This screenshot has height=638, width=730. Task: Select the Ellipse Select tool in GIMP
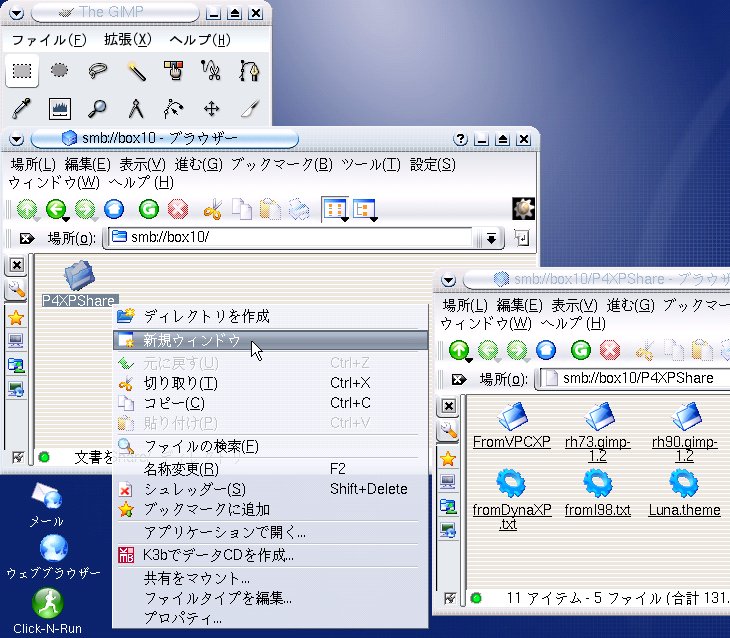pyautogui.click(x=60, y=71)
